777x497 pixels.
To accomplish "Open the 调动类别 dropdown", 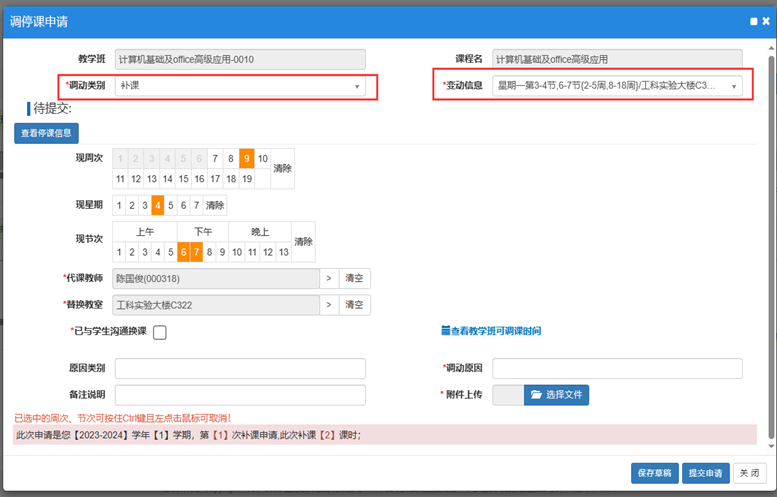I will (x=240, y=87).
